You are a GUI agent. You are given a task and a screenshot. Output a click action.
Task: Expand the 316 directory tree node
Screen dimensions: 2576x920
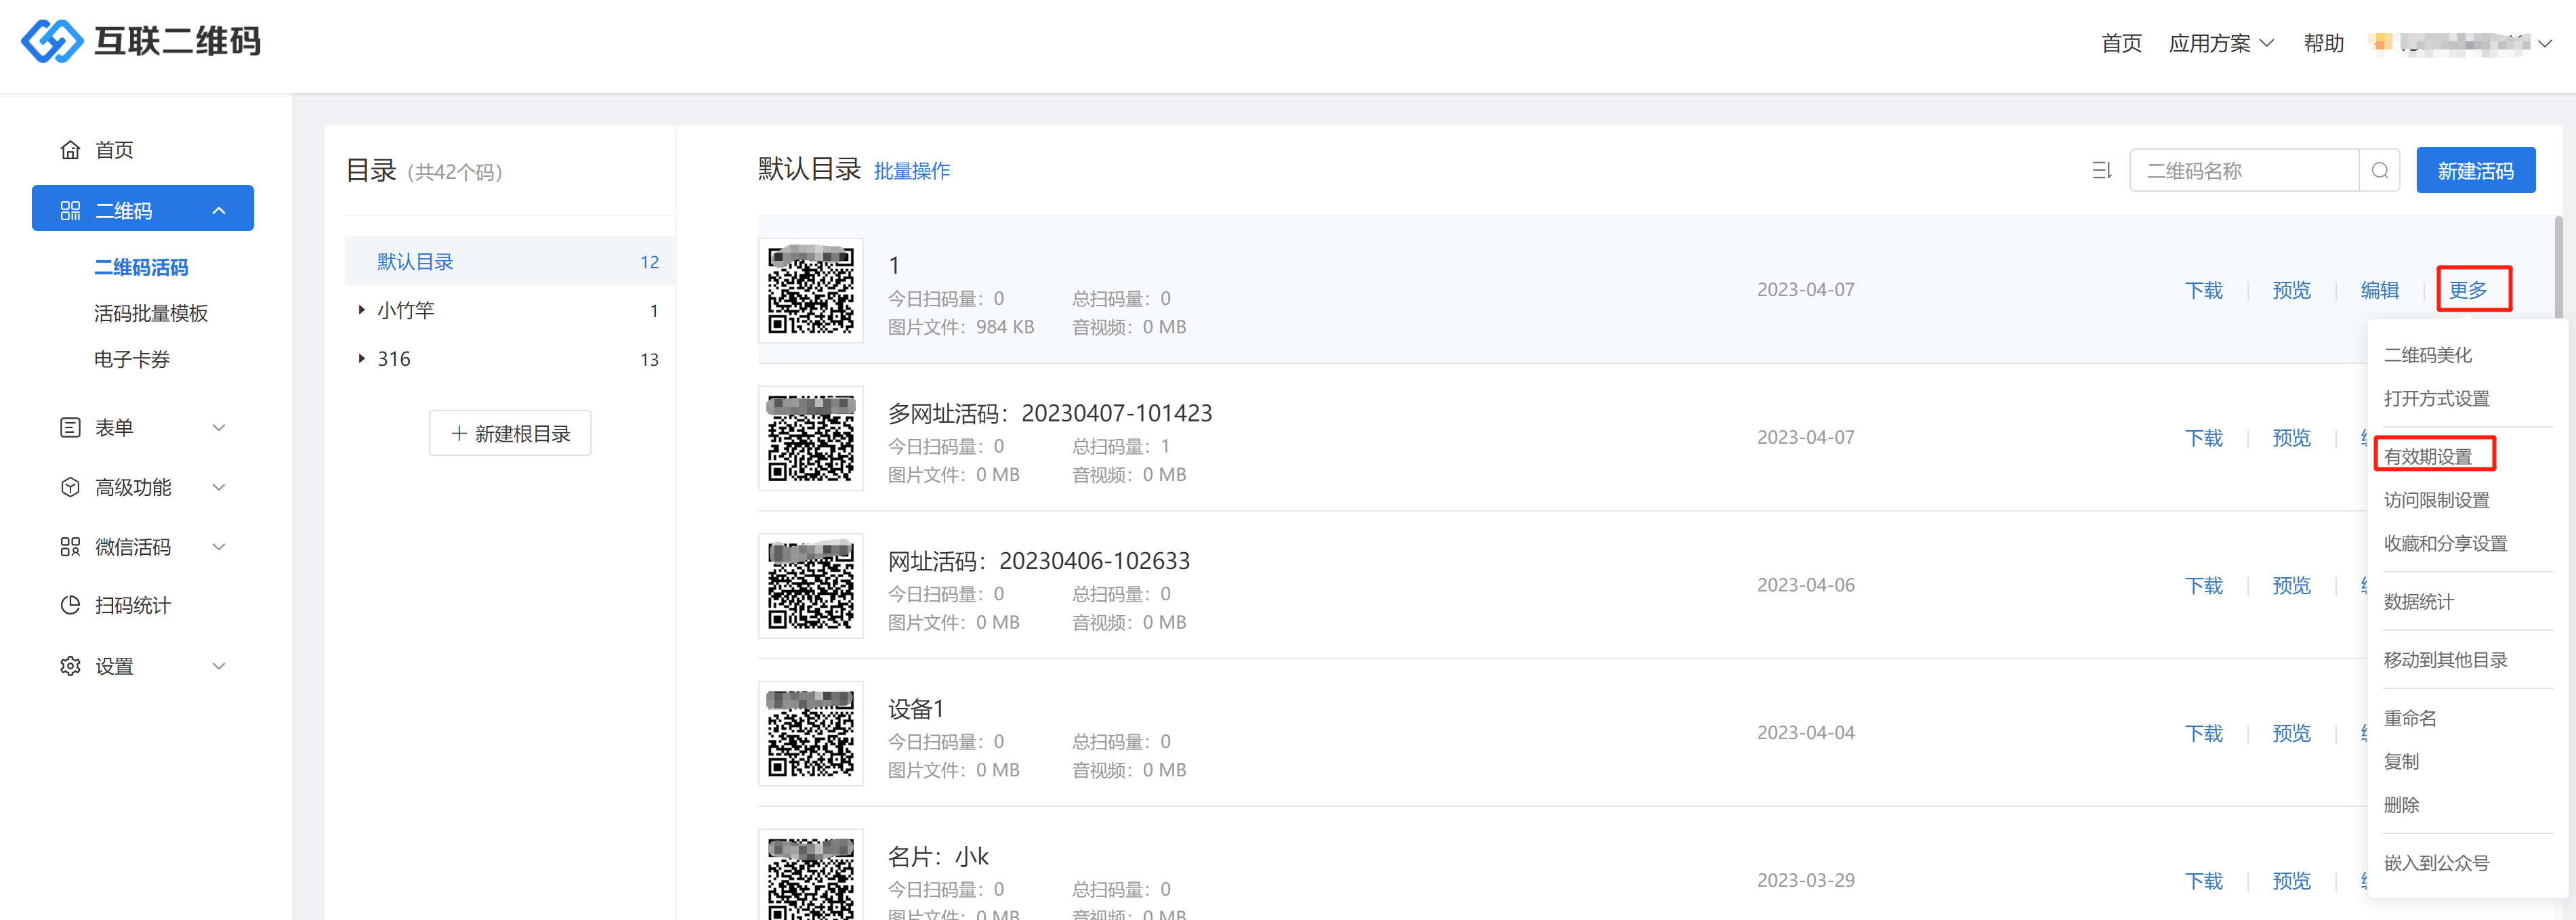pos(361,358)
